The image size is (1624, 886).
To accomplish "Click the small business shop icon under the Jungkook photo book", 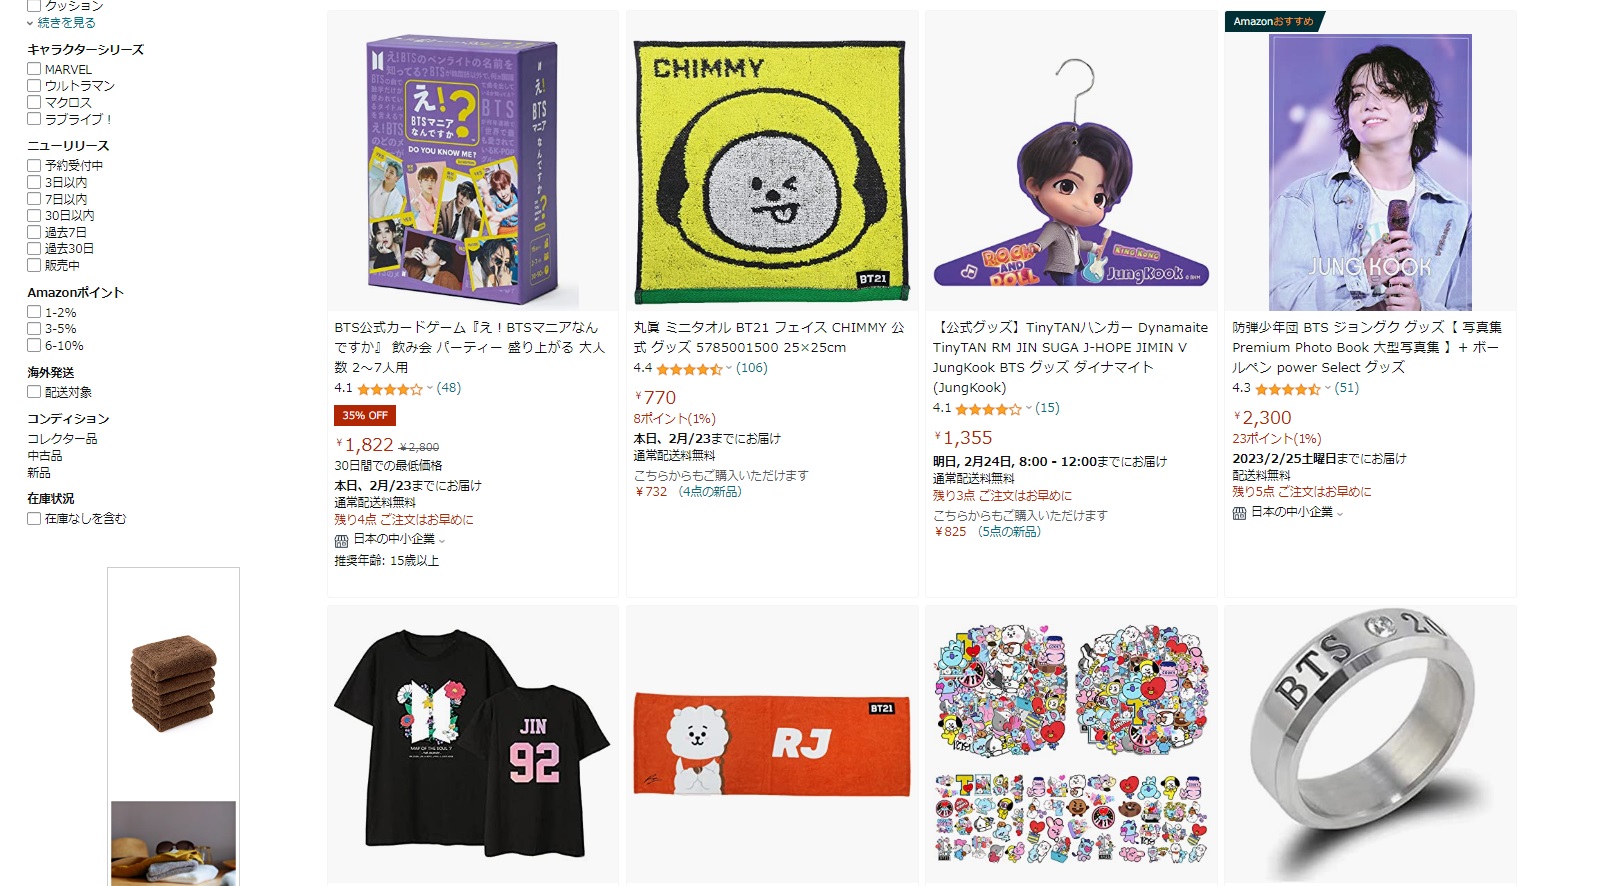I will pyautogui.click(x=1239, y=513).
